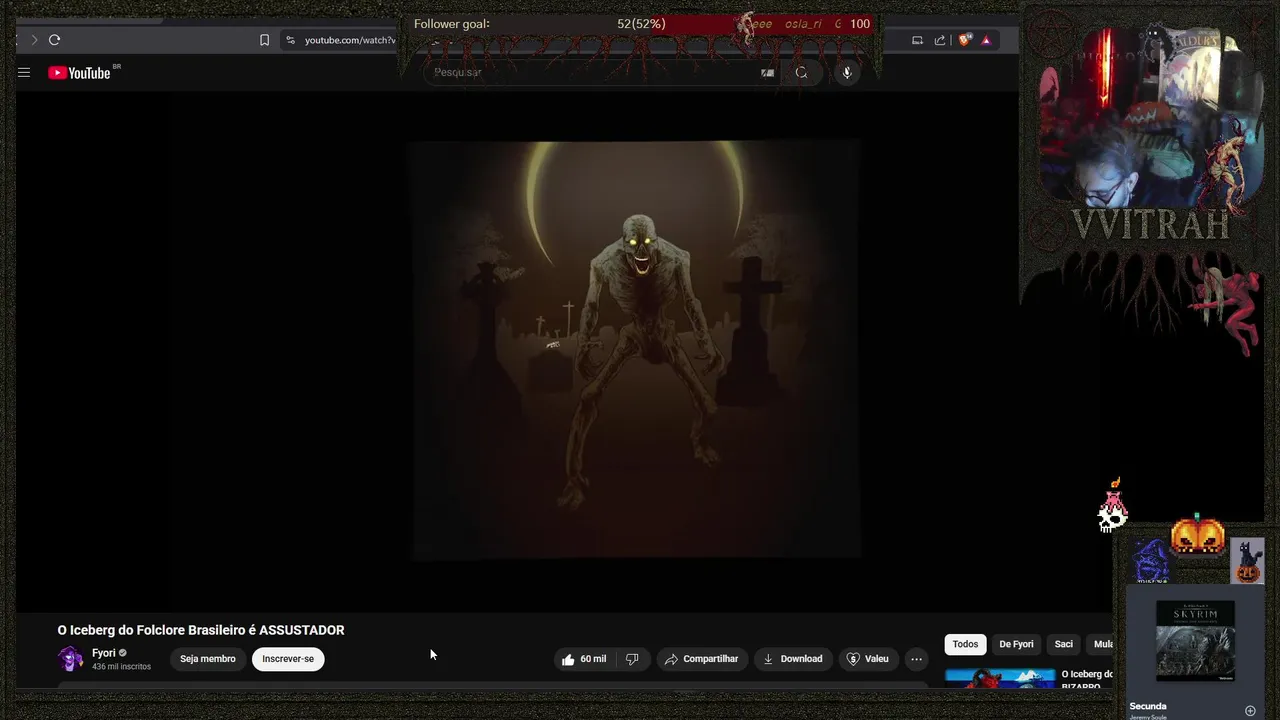
Task: Select the Todos filter chip
Action: coord(965,644)
